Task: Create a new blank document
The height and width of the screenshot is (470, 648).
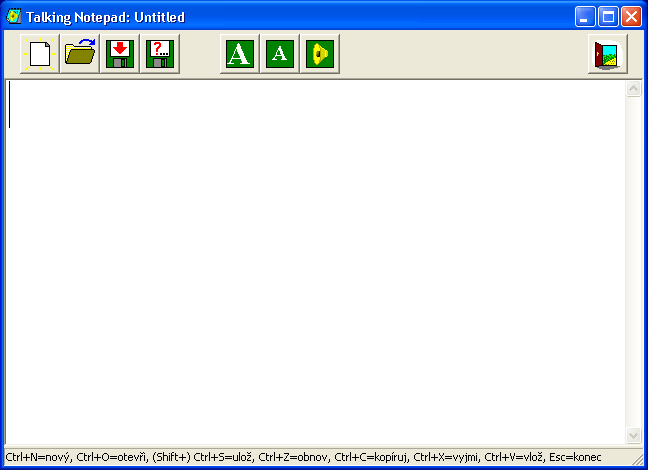Action: (39, 54)
